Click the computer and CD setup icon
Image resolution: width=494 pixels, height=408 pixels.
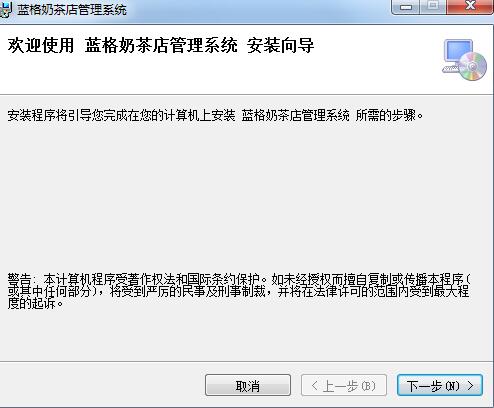[465, 60]
